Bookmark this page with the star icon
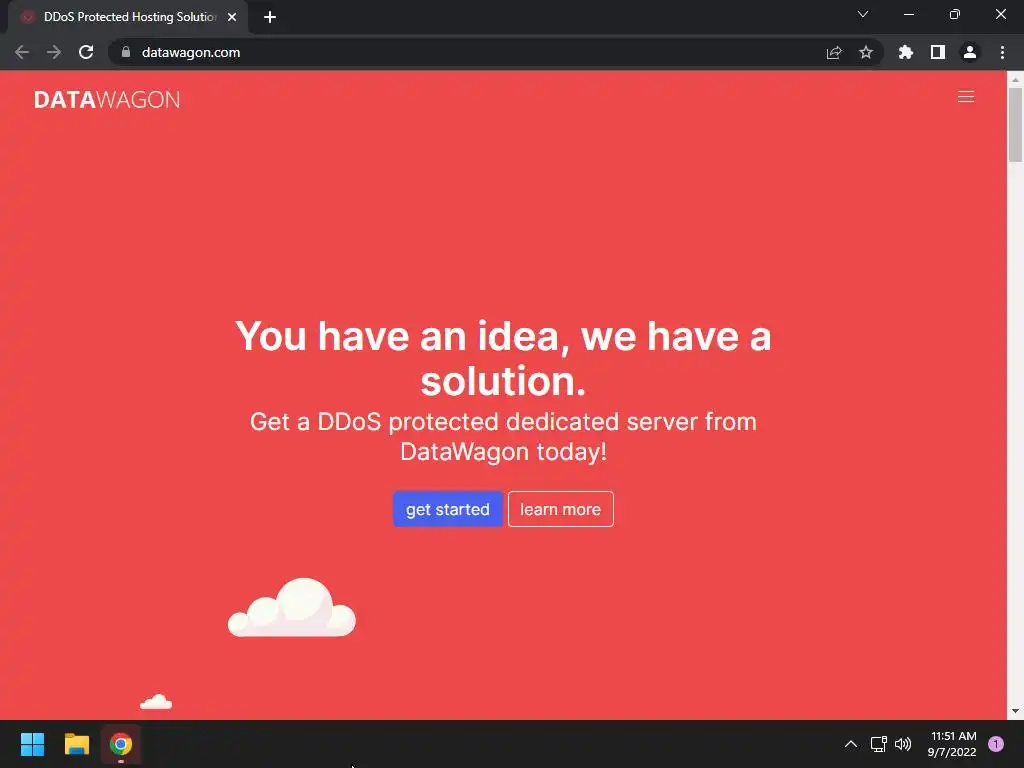 coord(866,52)
